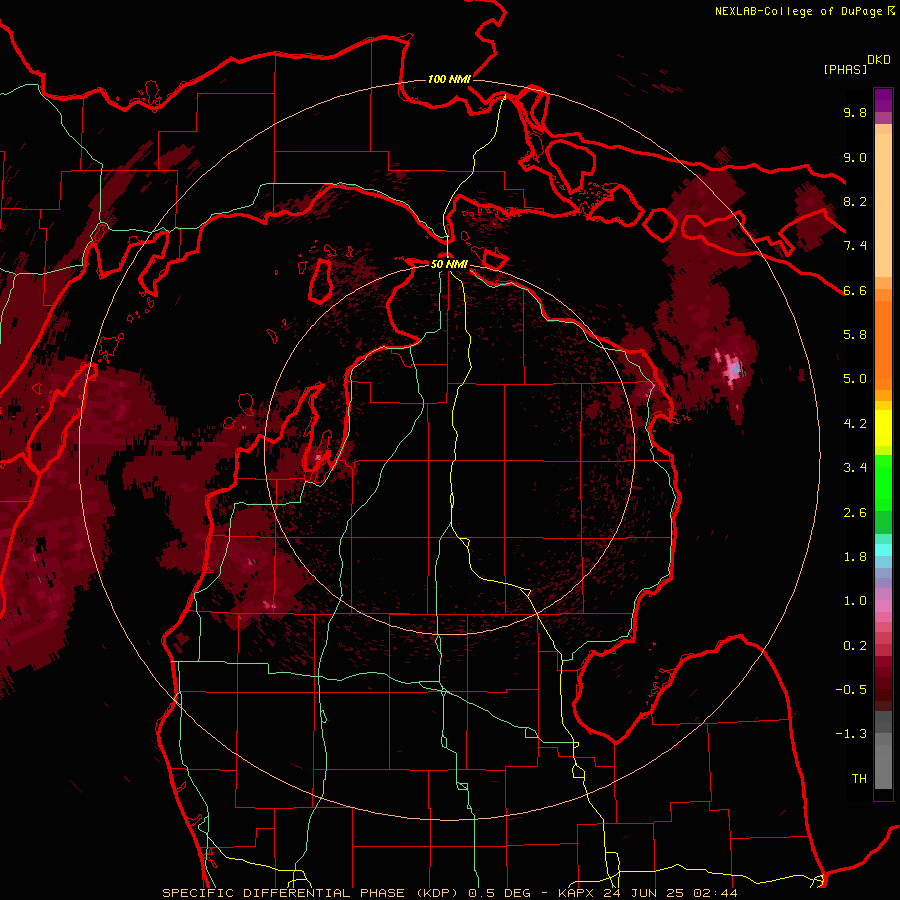
Task: Click the KAPX 24 JUN 25 02:44 timestamp
Action: pyautogui.click(x=647, y=893)
